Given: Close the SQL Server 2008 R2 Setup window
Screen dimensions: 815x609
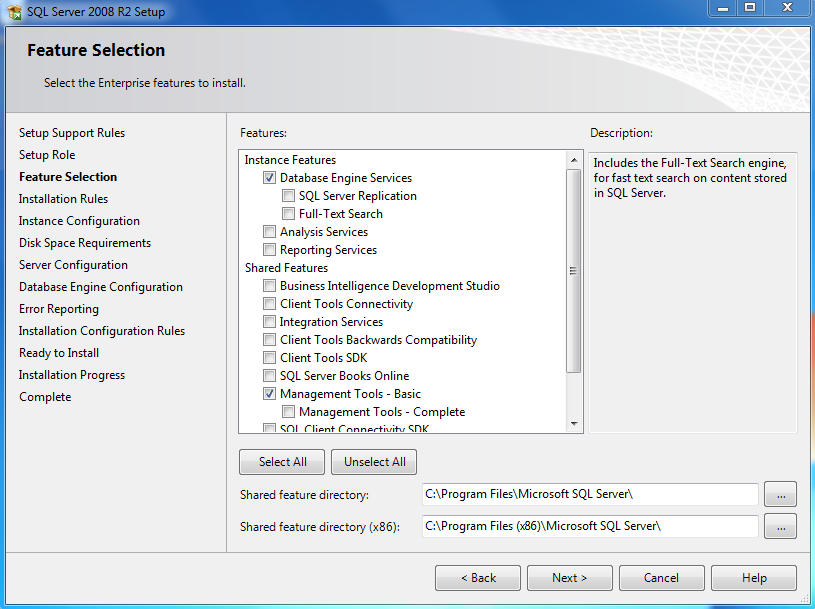Looking at the screenshot, I should tap(787, 8).
